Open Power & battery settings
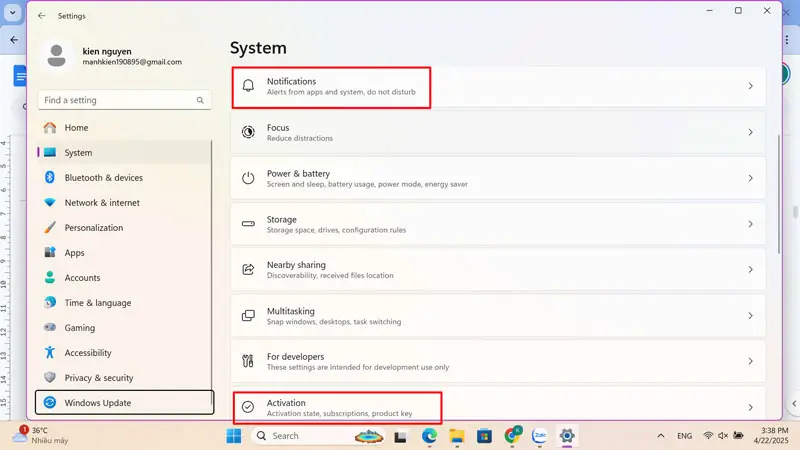Viewport: 800px width, 450px height. tap(498, 178)
